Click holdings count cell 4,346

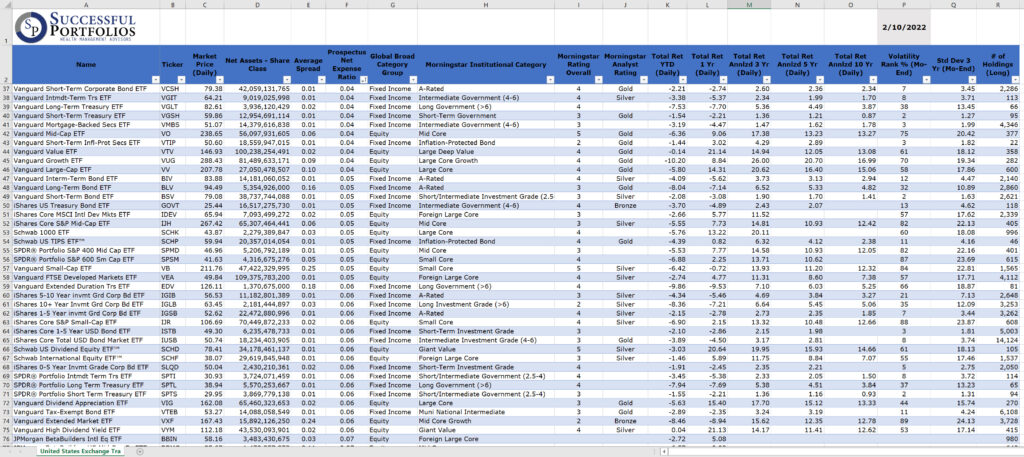click(998, 124)
